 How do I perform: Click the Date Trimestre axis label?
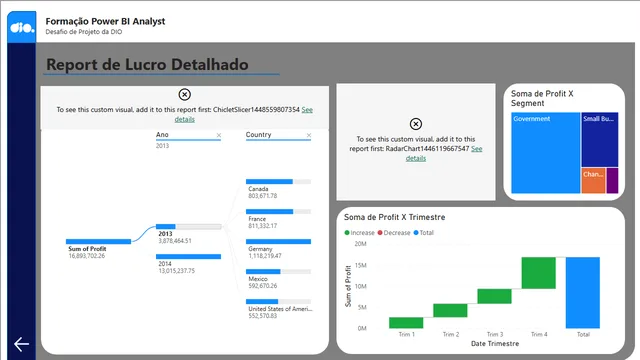[495, 344]
